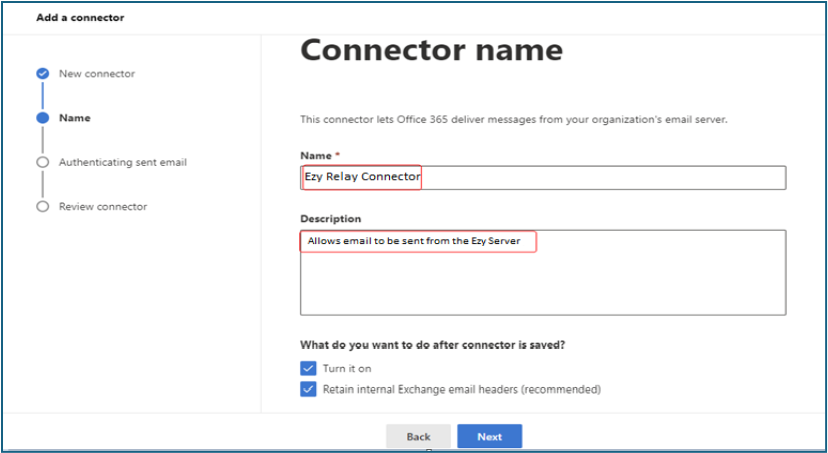Jump to Authenticating sent email step label
This screenshot has height=453, width=828.
[123, 162]
